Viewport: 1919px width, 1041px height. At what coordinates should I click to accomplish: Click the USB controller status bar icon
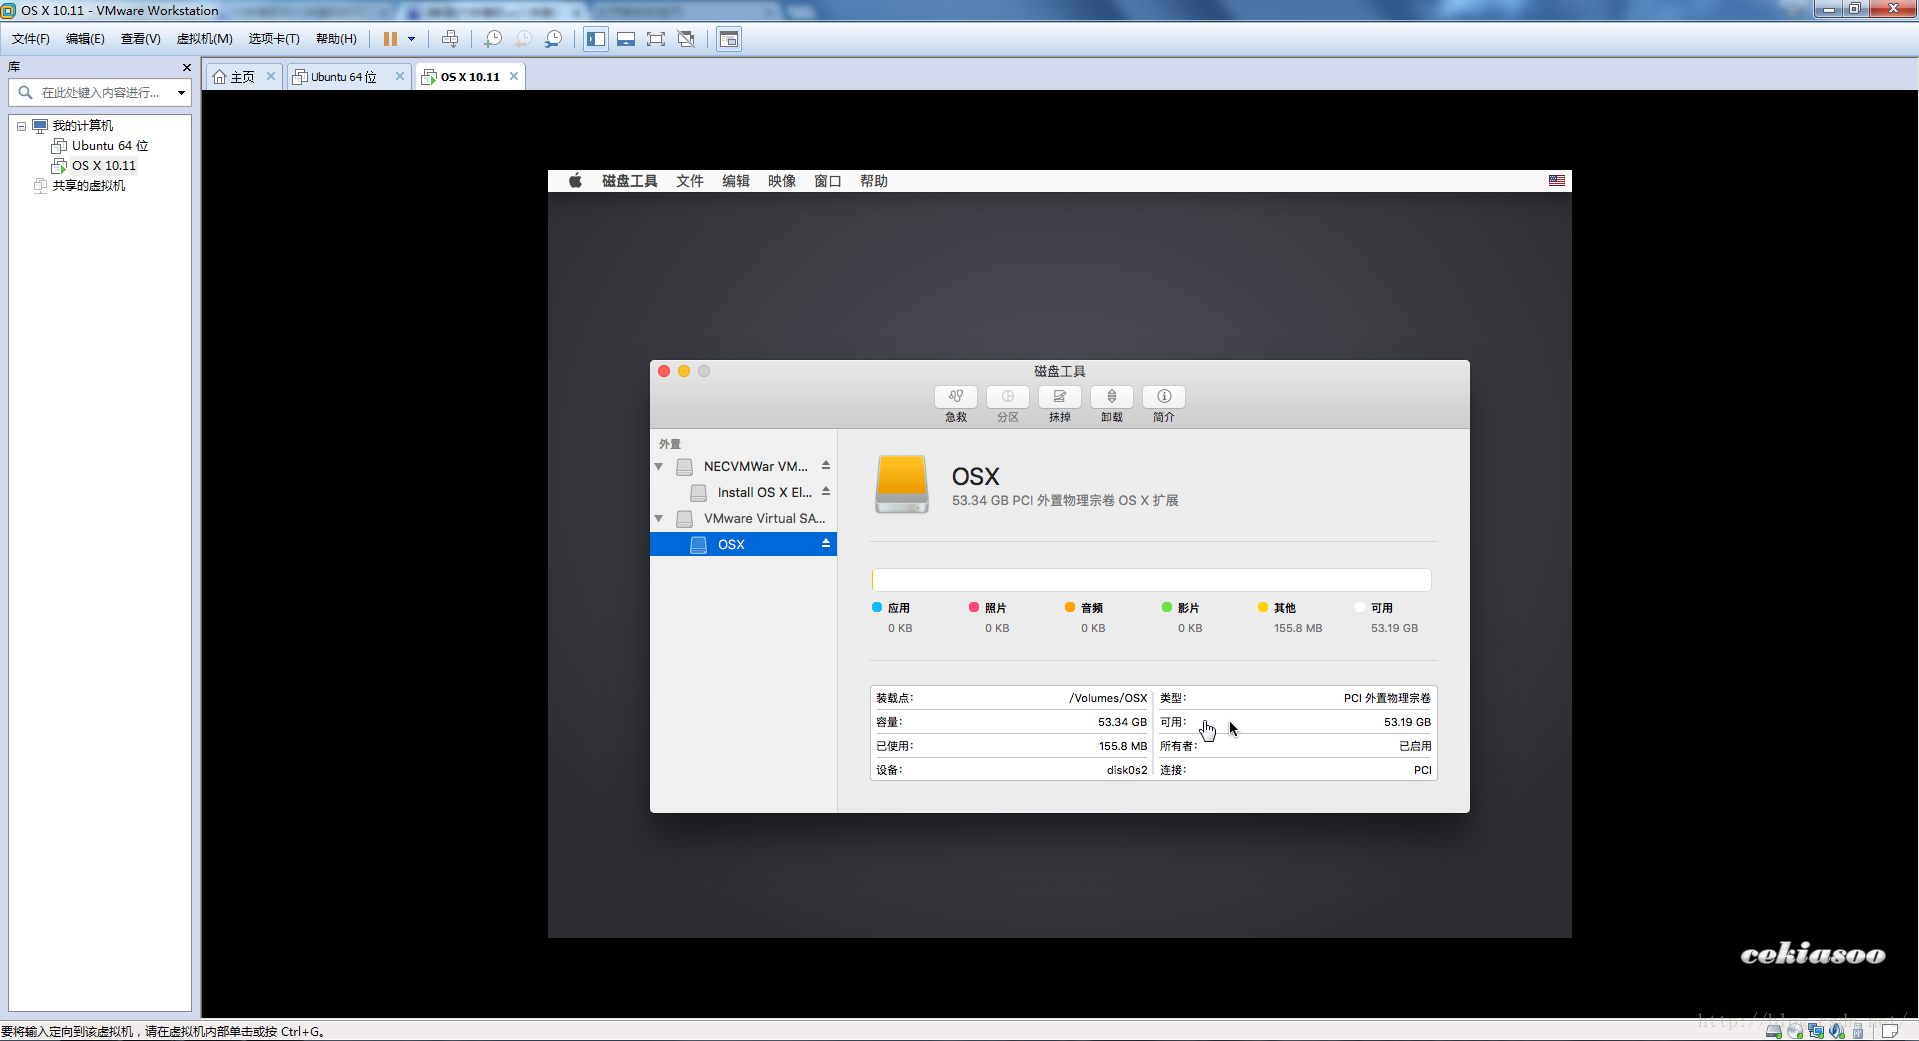tap(1858, 1031)
